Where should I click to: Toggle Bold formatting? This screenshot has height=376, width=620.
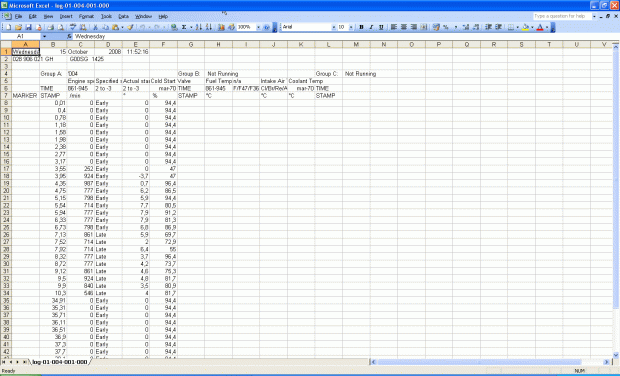361,27
